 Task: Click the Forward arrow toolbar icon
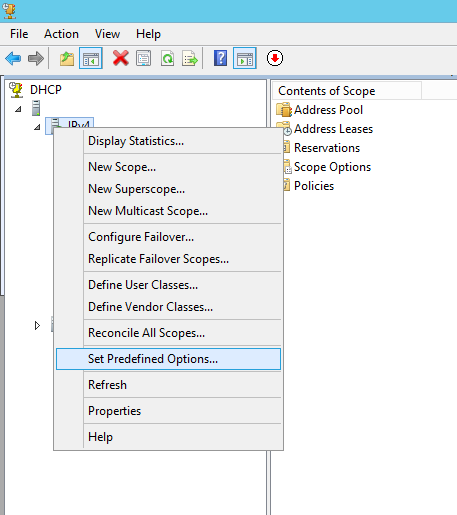click(36, 58)
